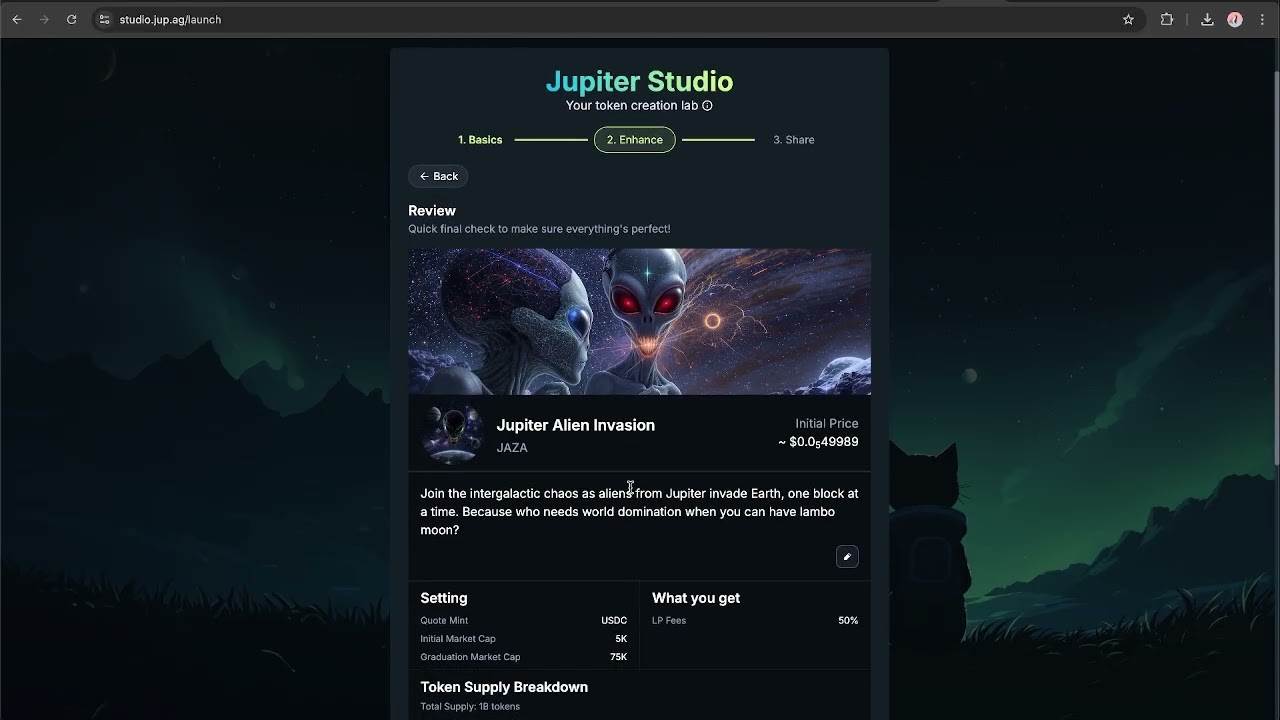Image resolution: width=1280 pixels, height=720 pixels.
Task: Click the 'Setting' heading
Action: [444, 598]
